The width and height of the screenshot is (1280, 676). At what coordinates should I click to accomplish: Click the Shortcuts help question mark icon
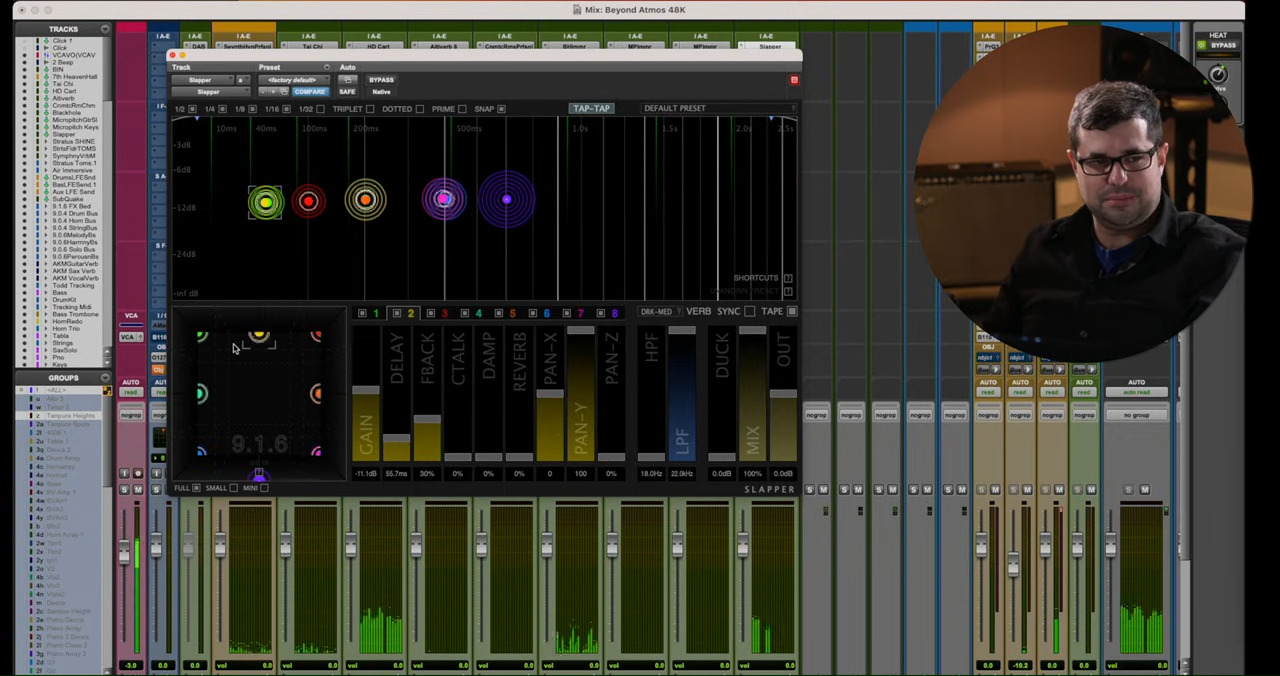pyautogui.click(x=788, y=278)
